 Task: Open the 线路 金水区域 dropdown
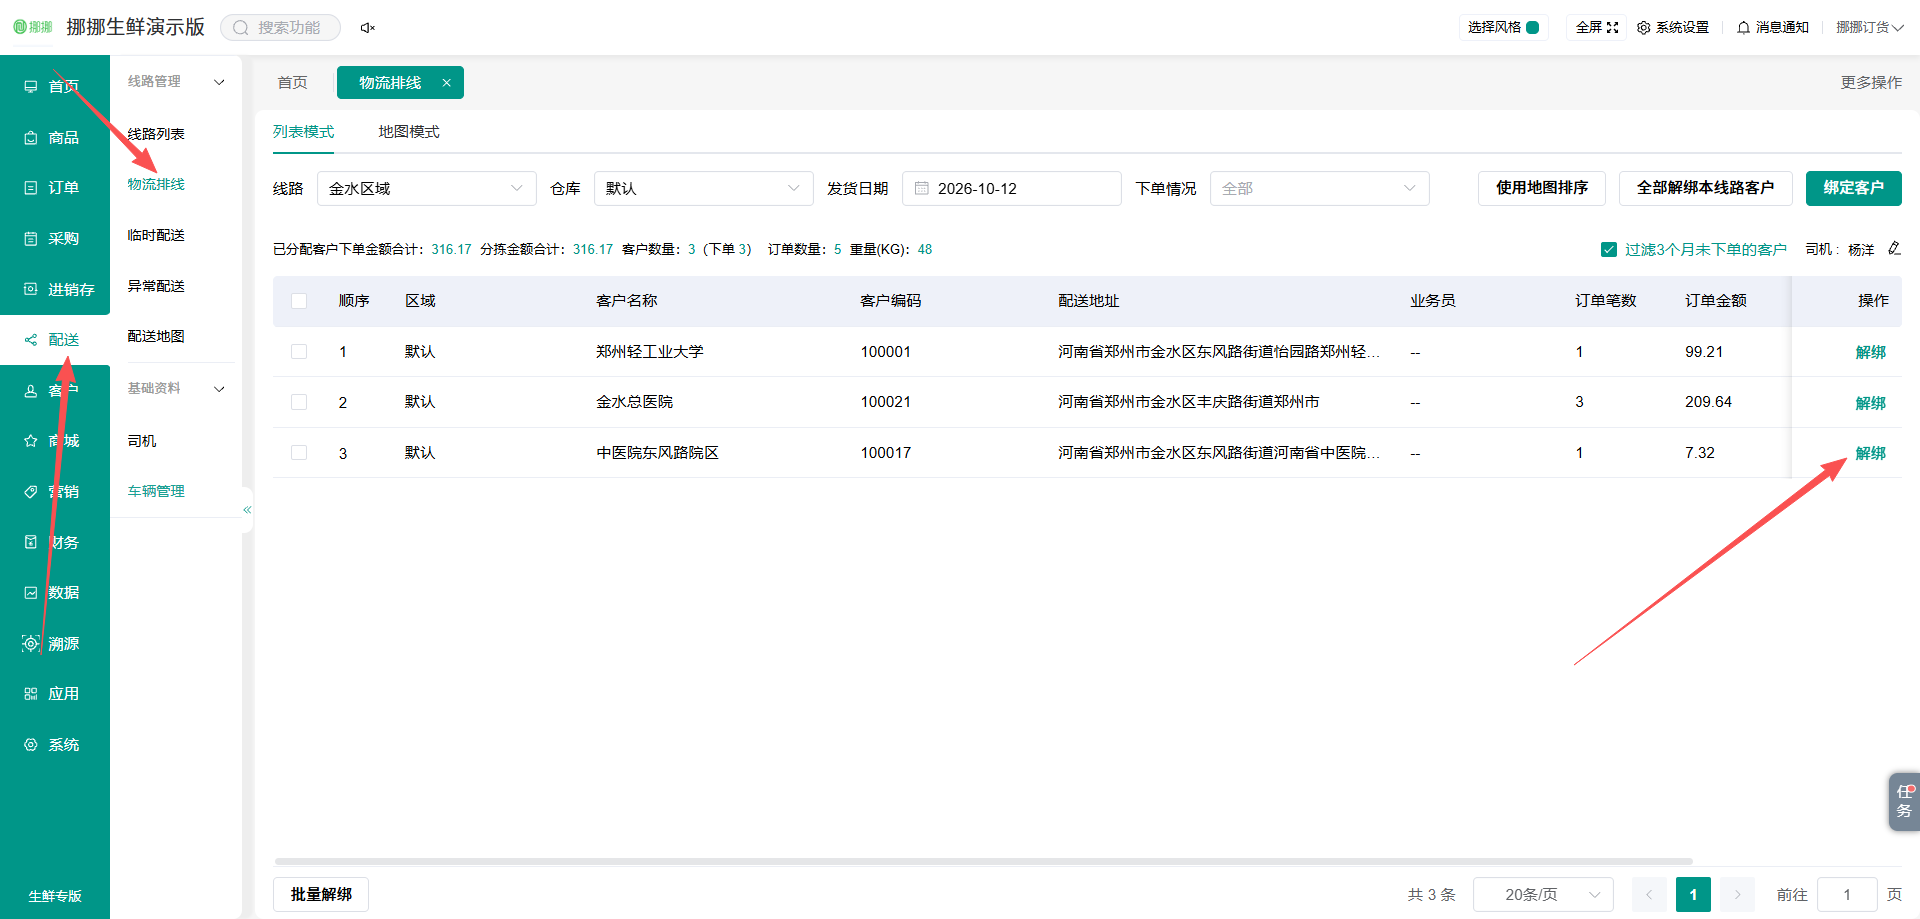click(427, 189)
